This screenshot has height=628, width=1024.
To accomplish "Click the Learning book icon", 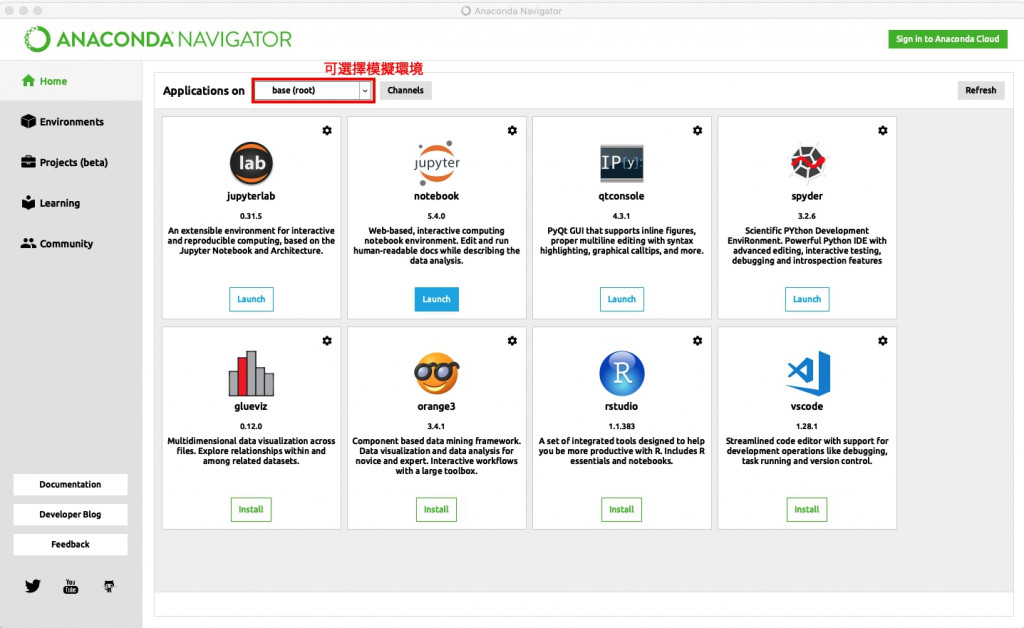I will (x=28, y=202).
